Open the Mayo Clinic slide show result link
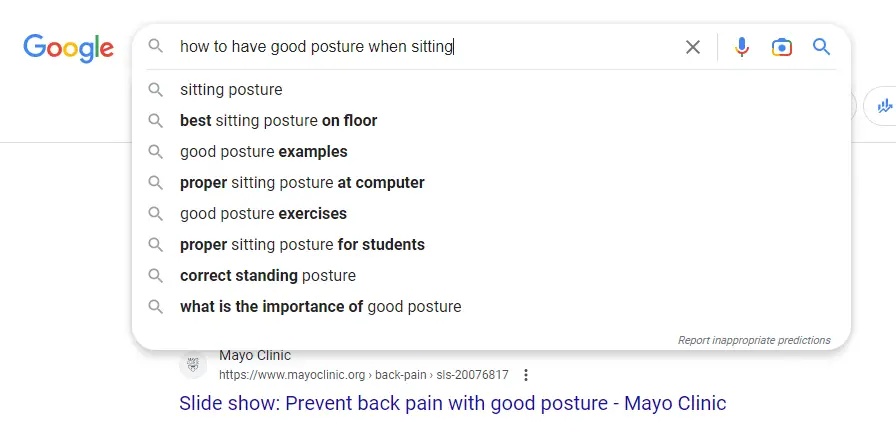Screen dimensions: 896x423 (x=453, y=403)
